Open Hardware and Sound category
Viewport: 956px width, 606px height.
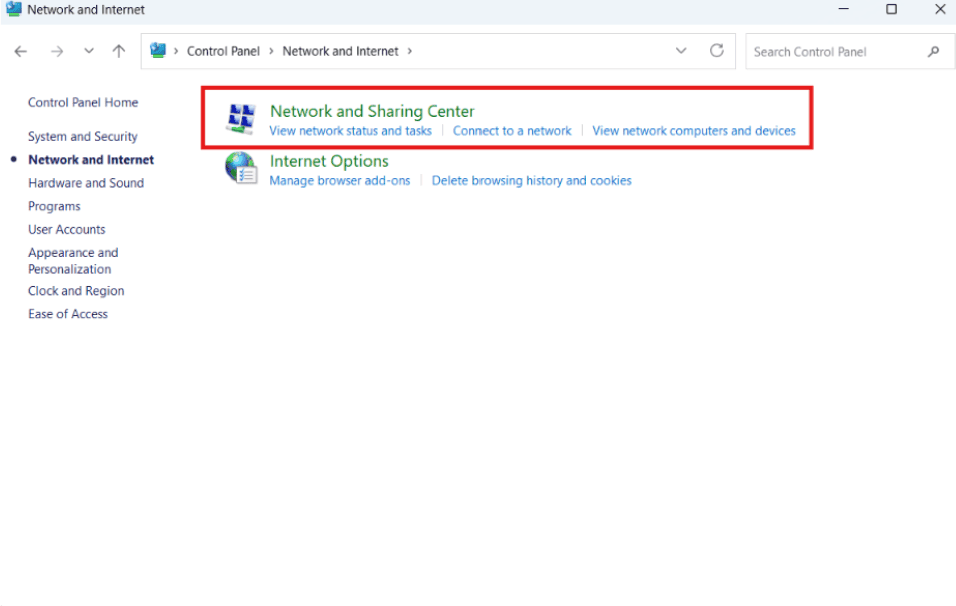click(86, 183)
